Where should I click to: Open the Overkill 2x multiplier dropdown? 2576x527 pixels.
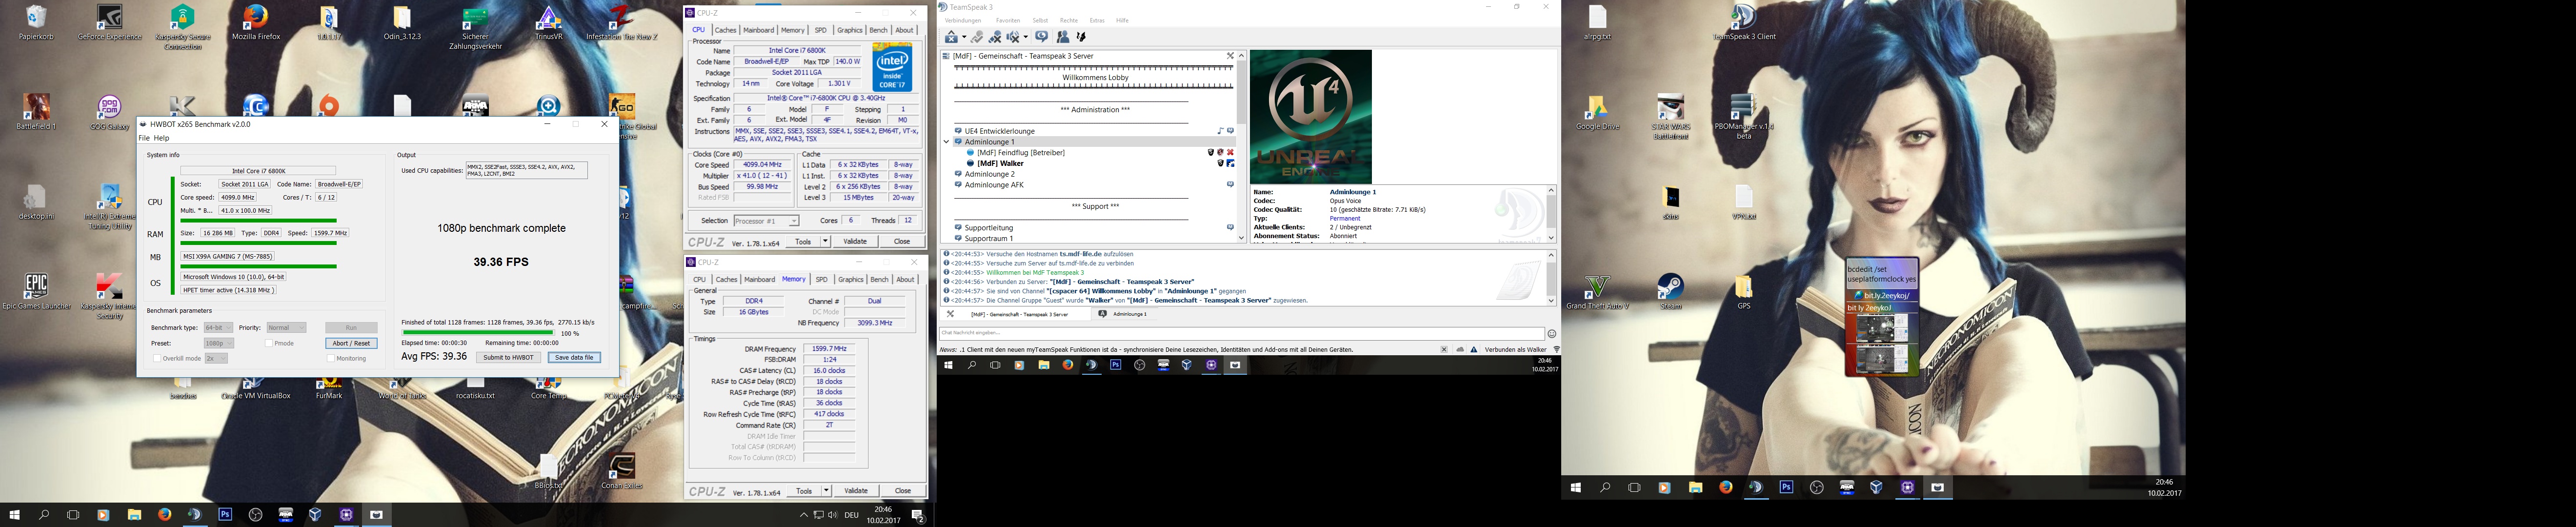point(216,358)
